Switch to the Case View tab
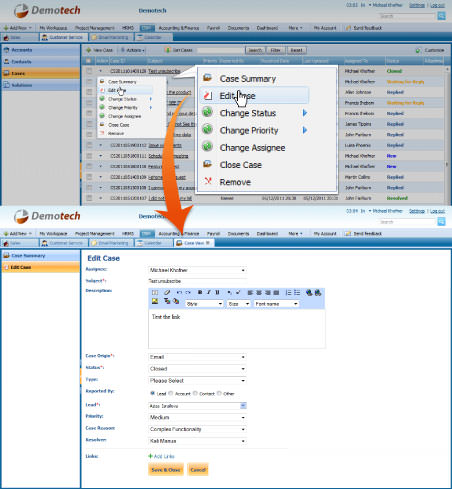452x489 pixels. click(194, 243)
